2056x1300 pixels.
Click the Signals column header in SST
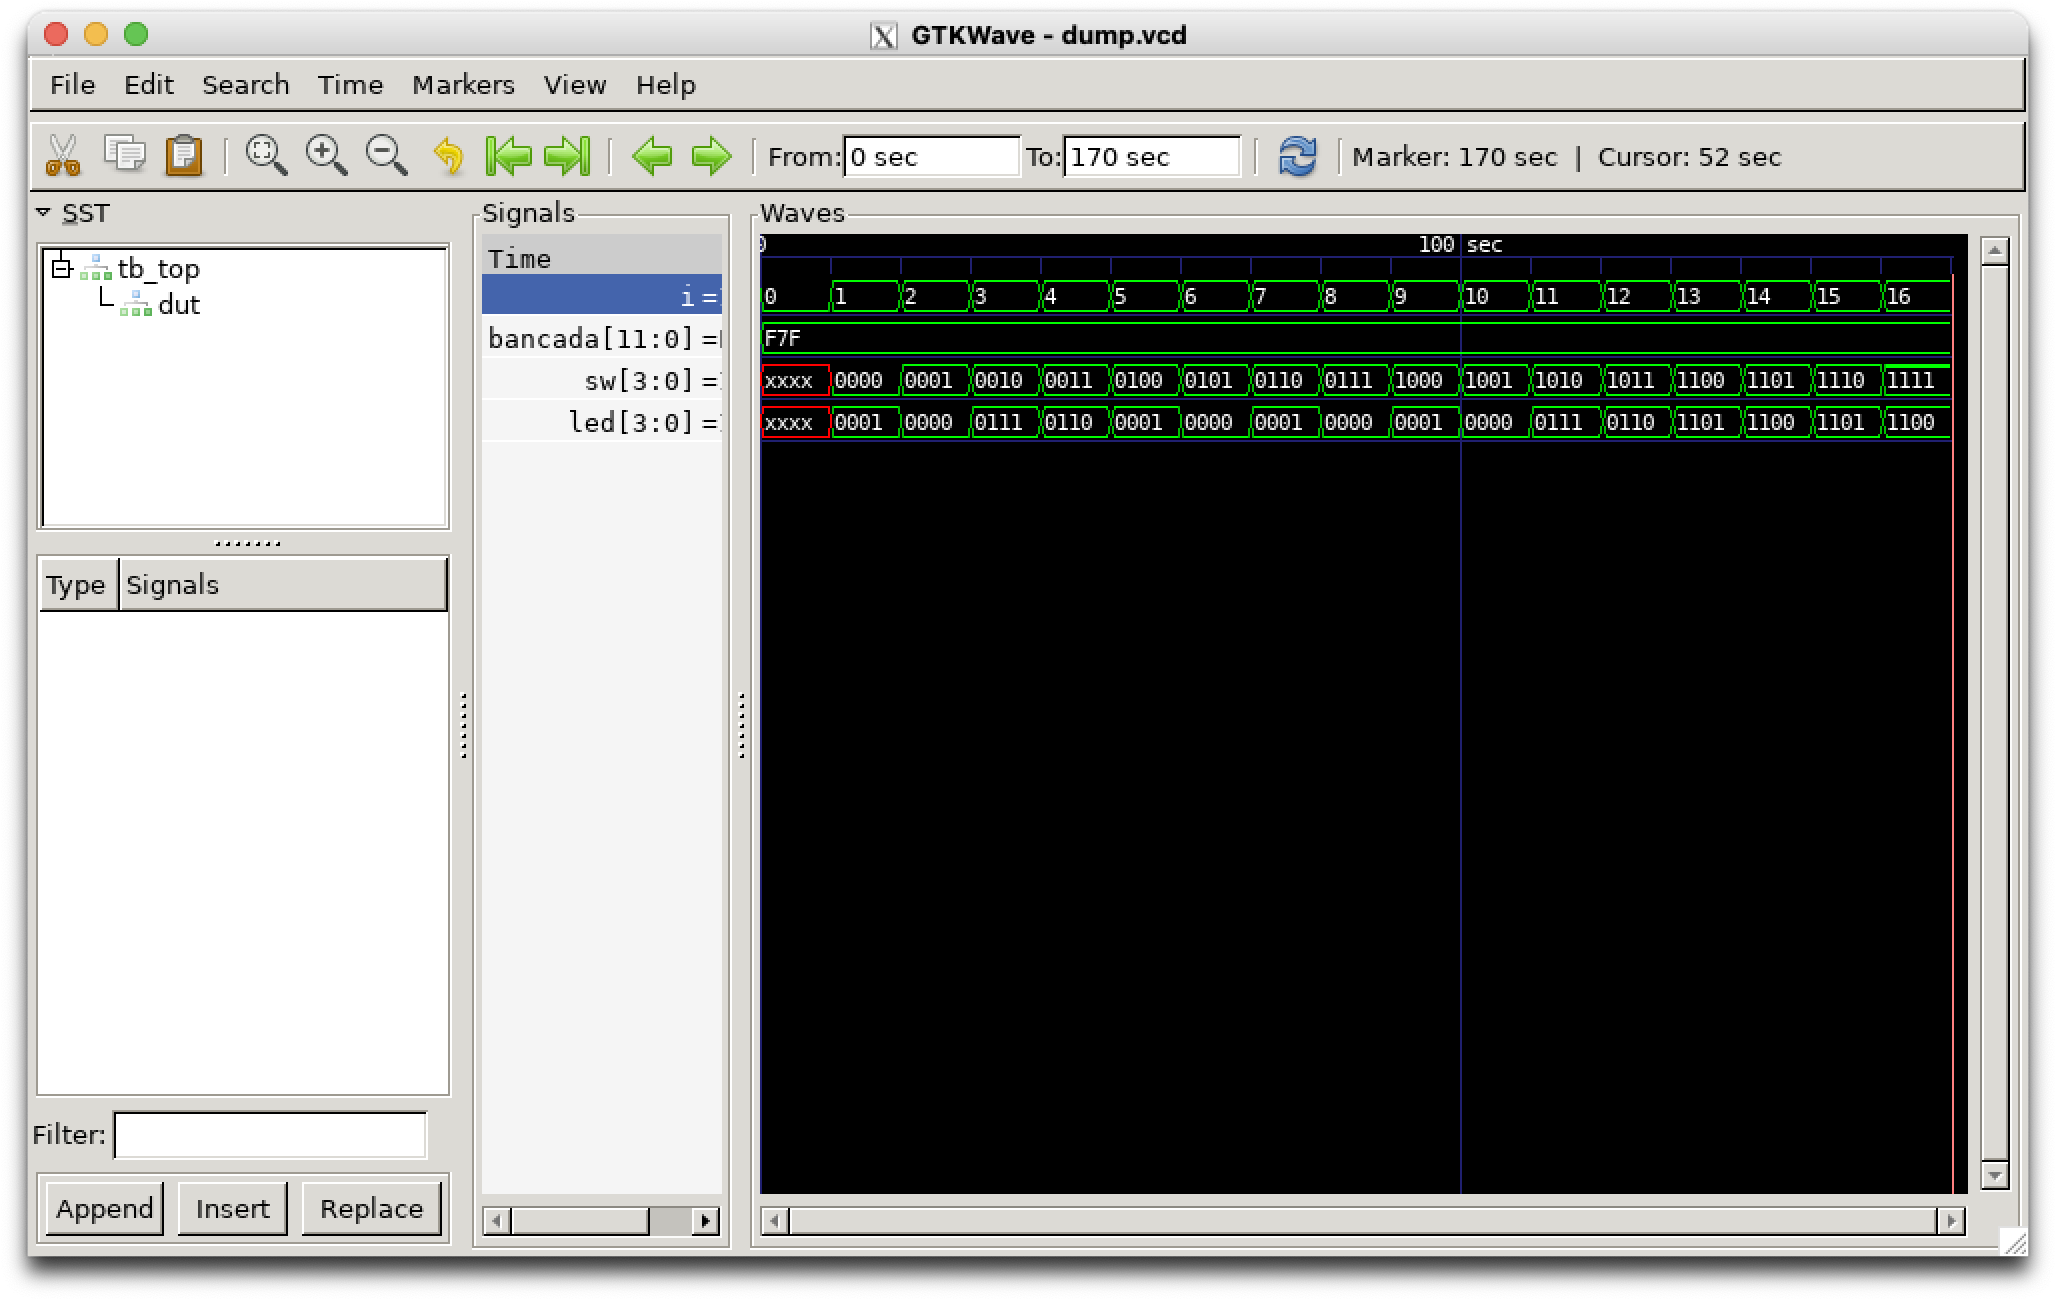click(x=283, y=585)
